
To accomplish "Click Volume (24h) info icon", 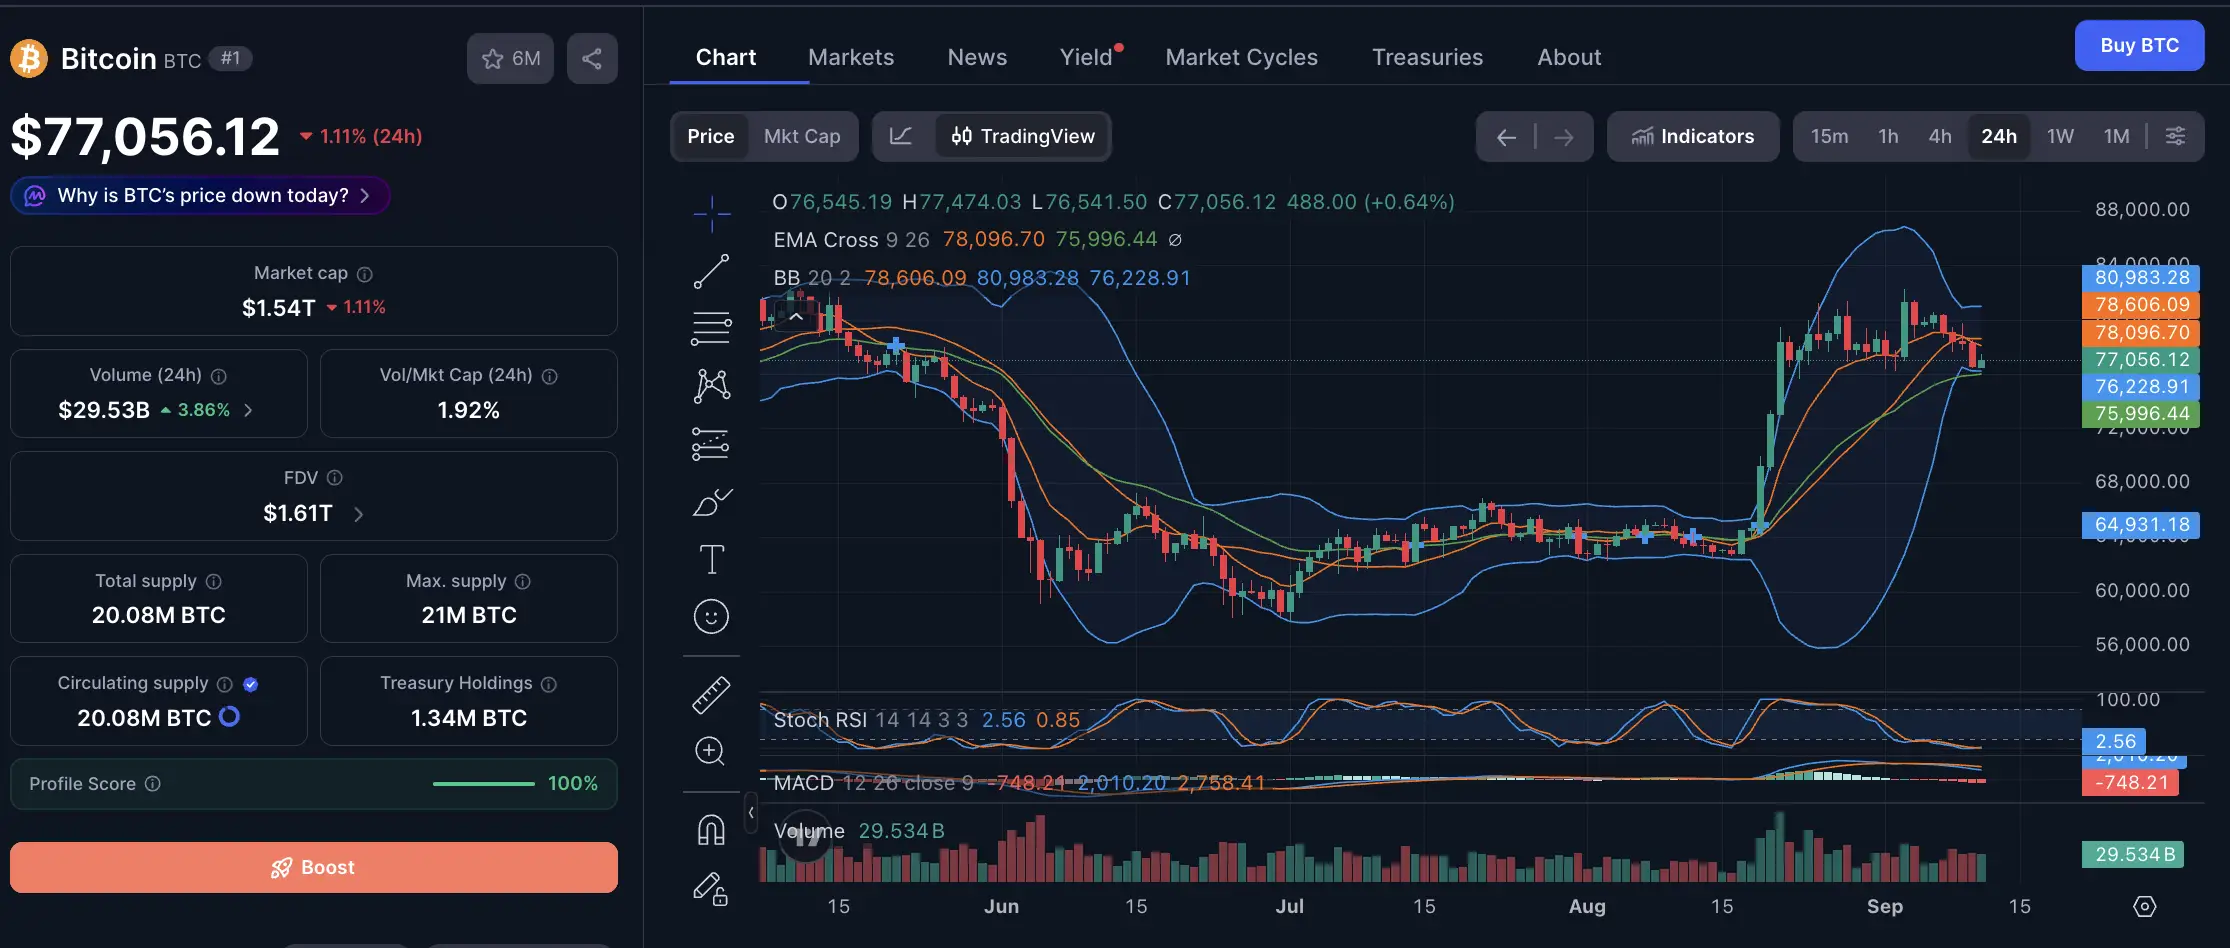I will (219, 376).
